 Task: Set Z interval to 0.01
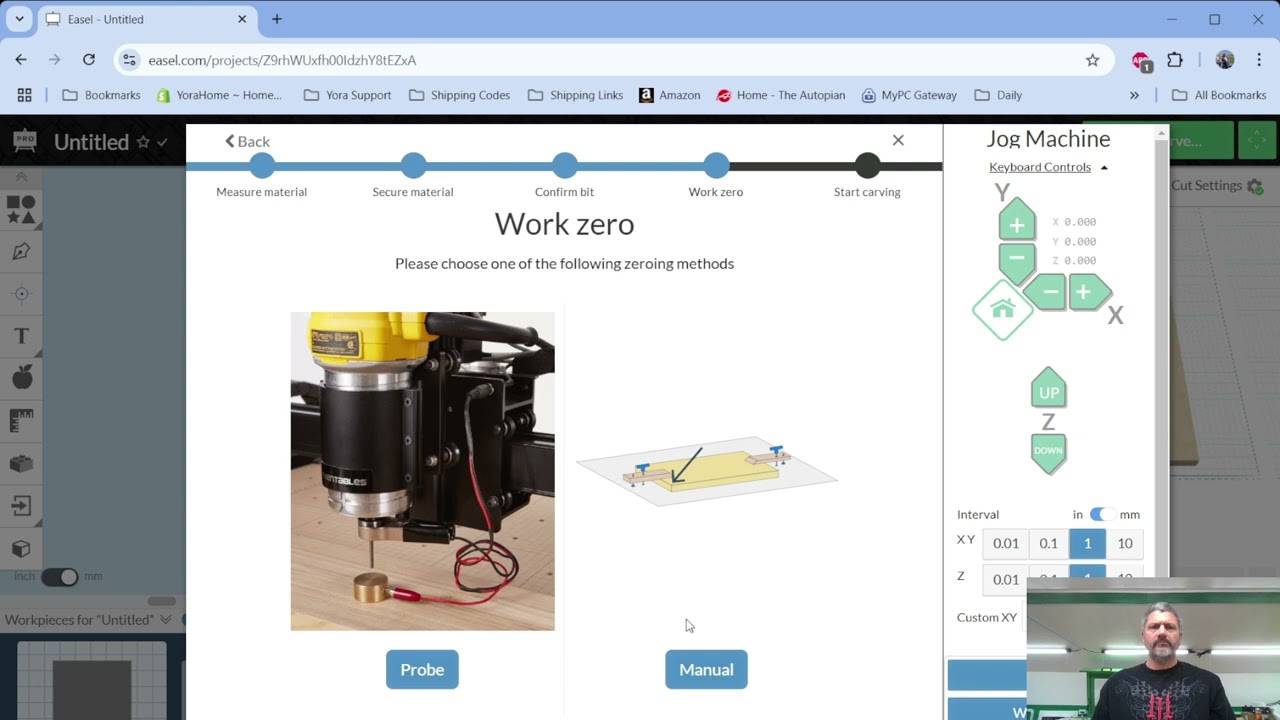(1006, 579)
